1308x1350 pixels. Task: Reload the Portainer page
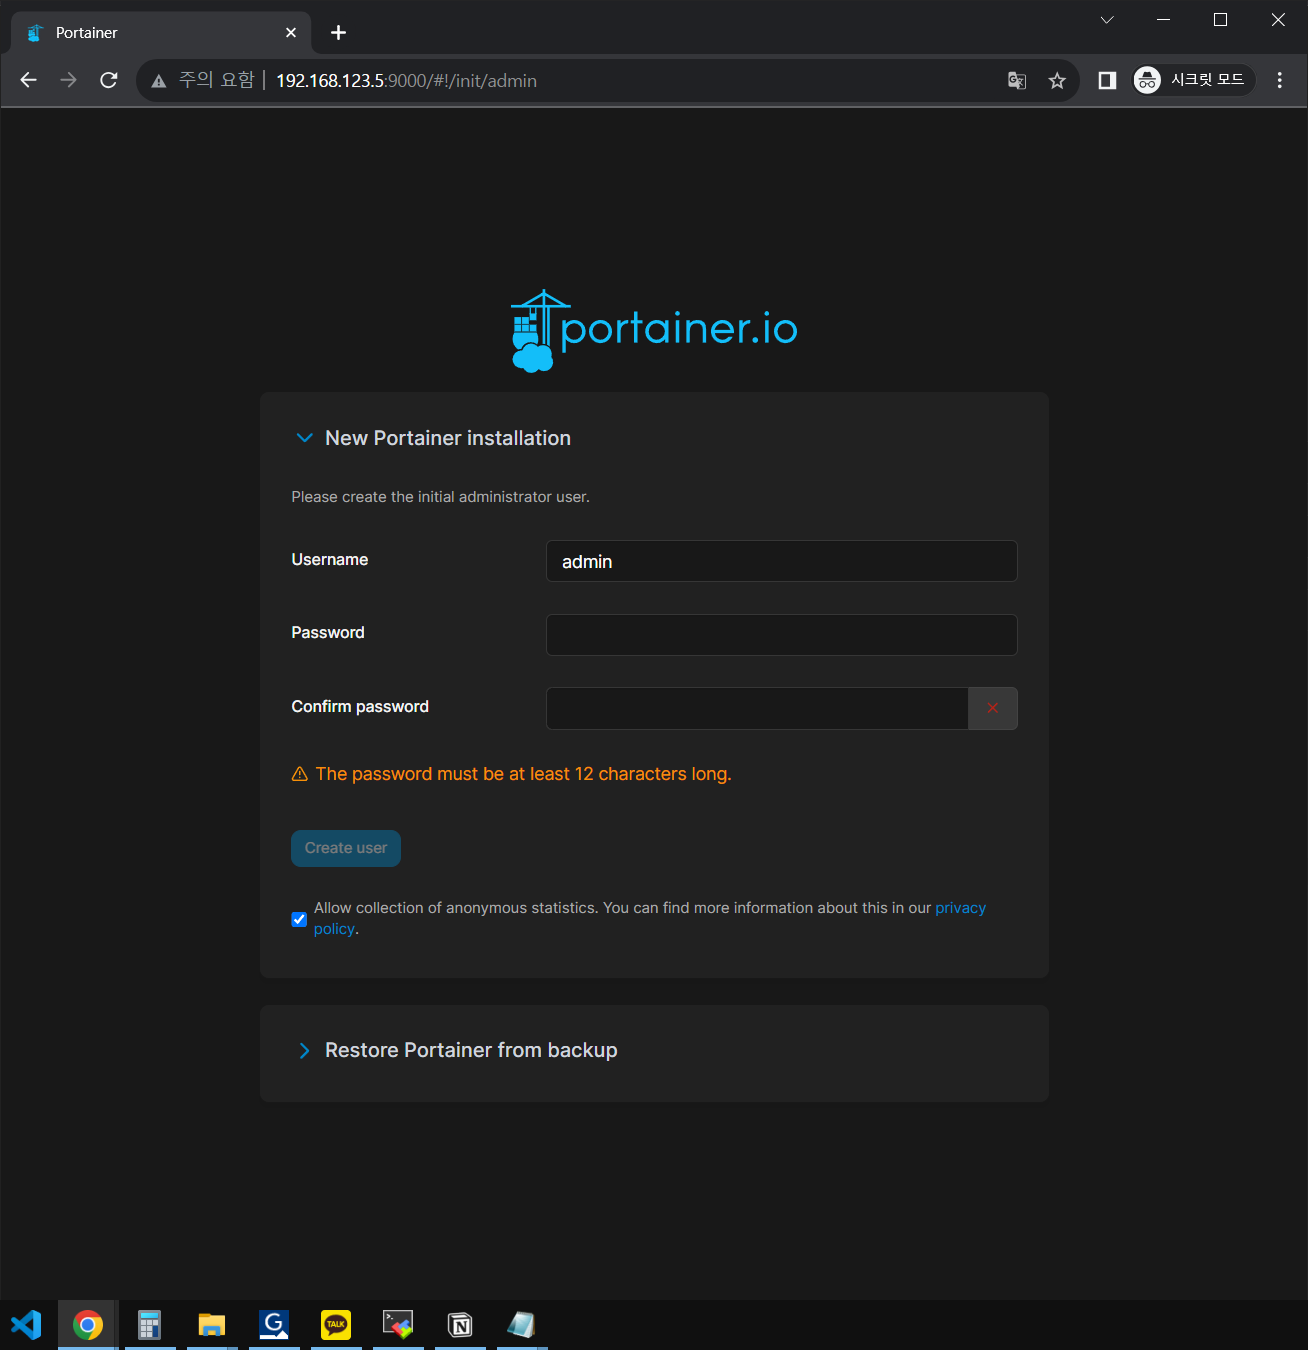coord(109,80)
